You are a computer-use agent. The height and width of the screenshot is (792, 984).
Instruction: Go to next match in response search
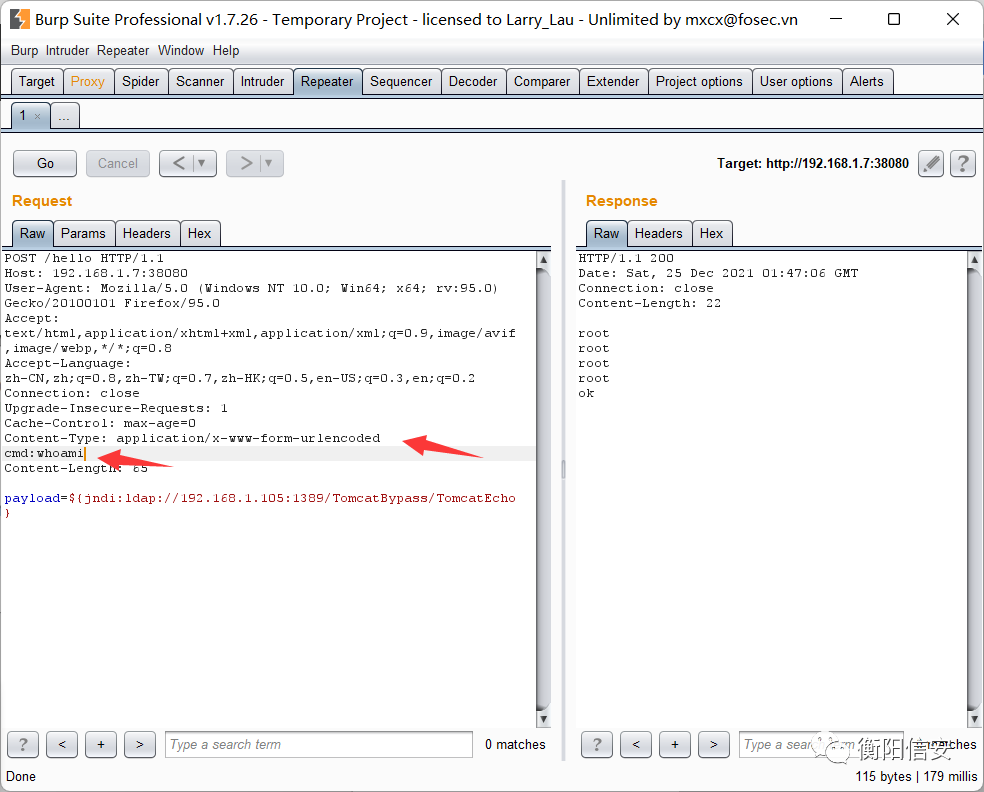coord(714,745)
